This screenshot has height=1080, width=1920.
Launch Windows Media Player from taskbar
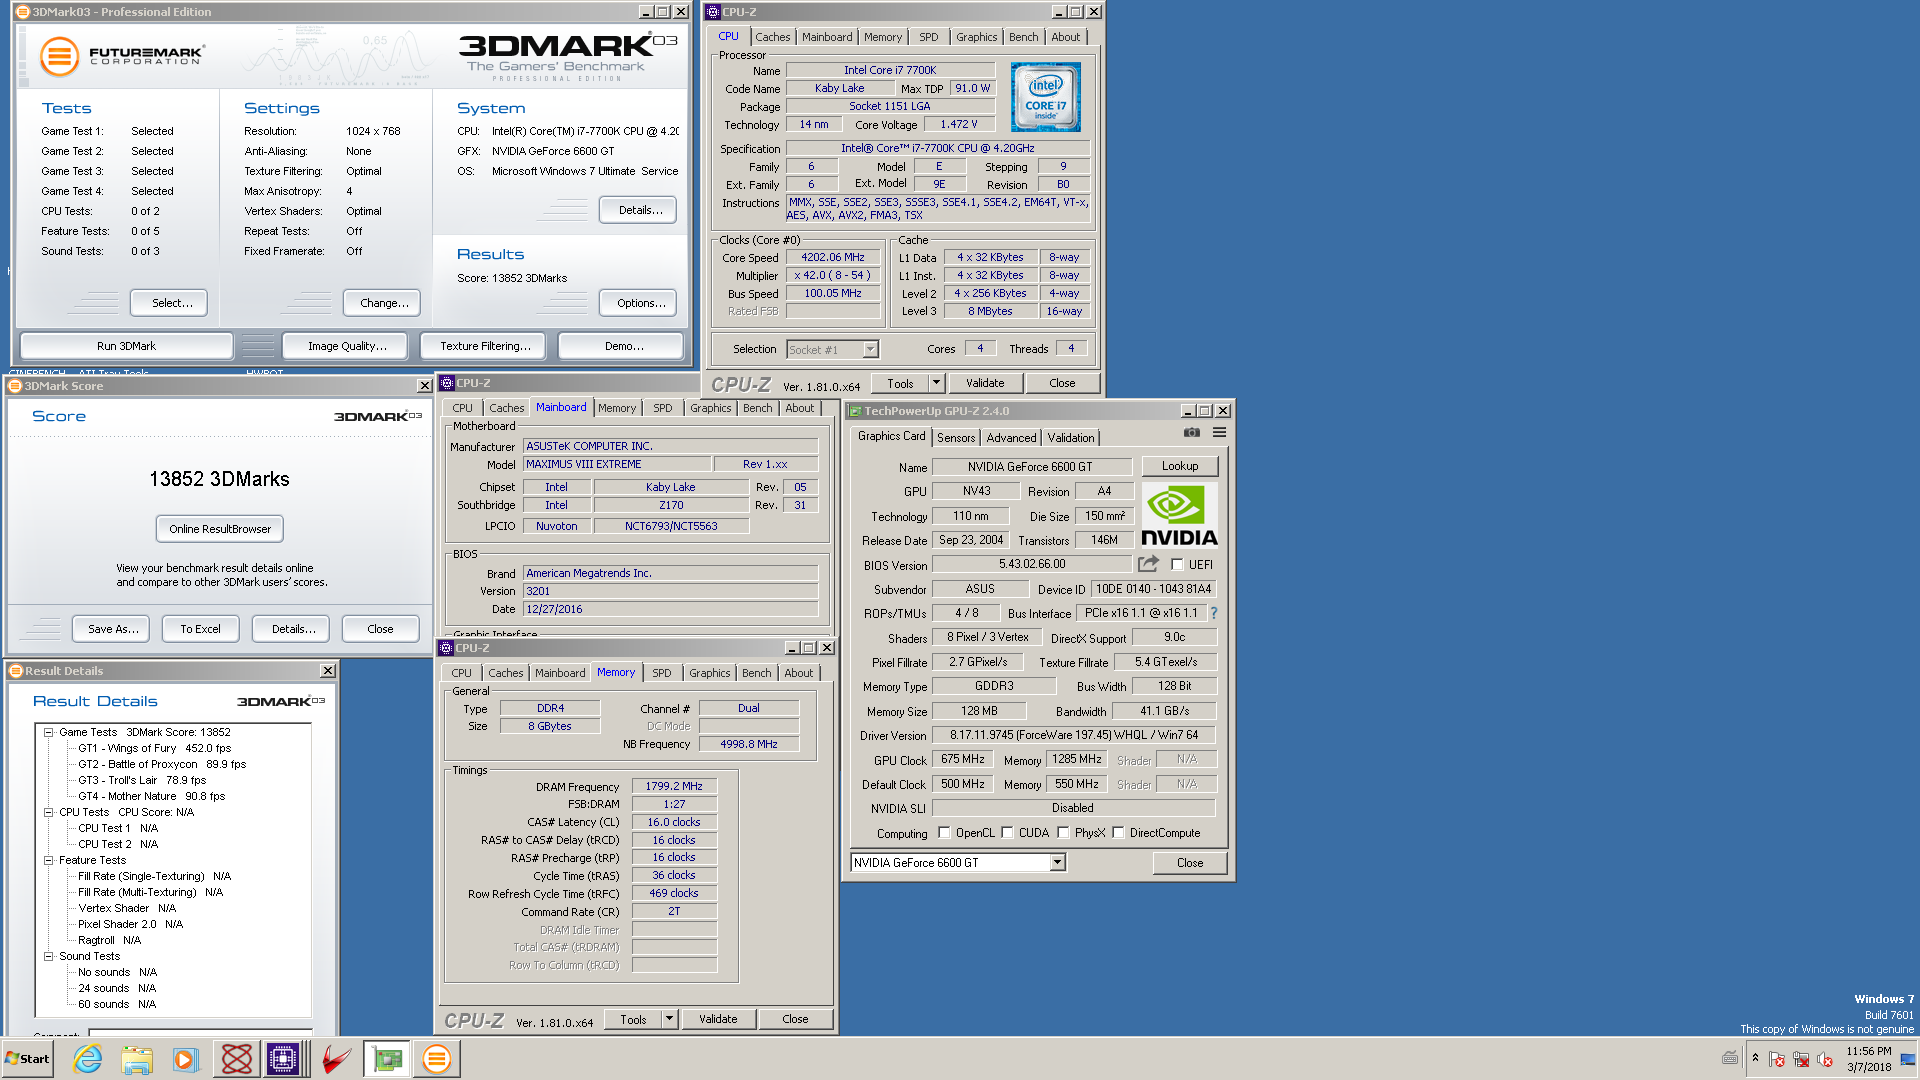pos(185,1059)
